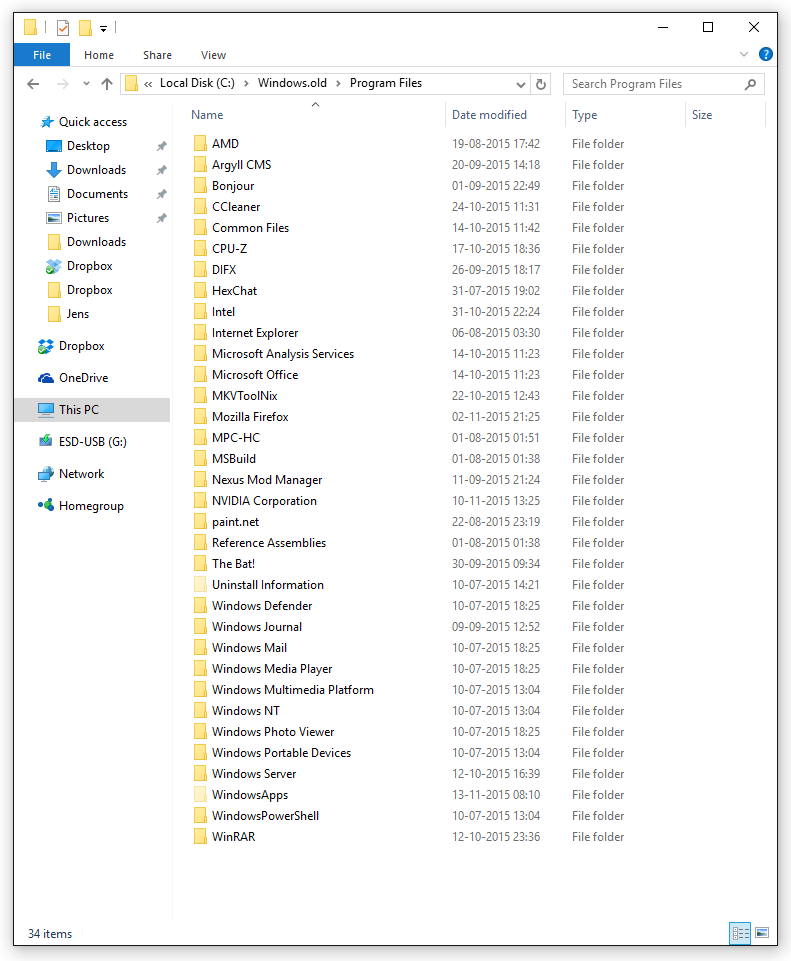Viewport: 791px width, 961px height.
Task: Go back with the Back arrow
Action: (x=33, y=84)
